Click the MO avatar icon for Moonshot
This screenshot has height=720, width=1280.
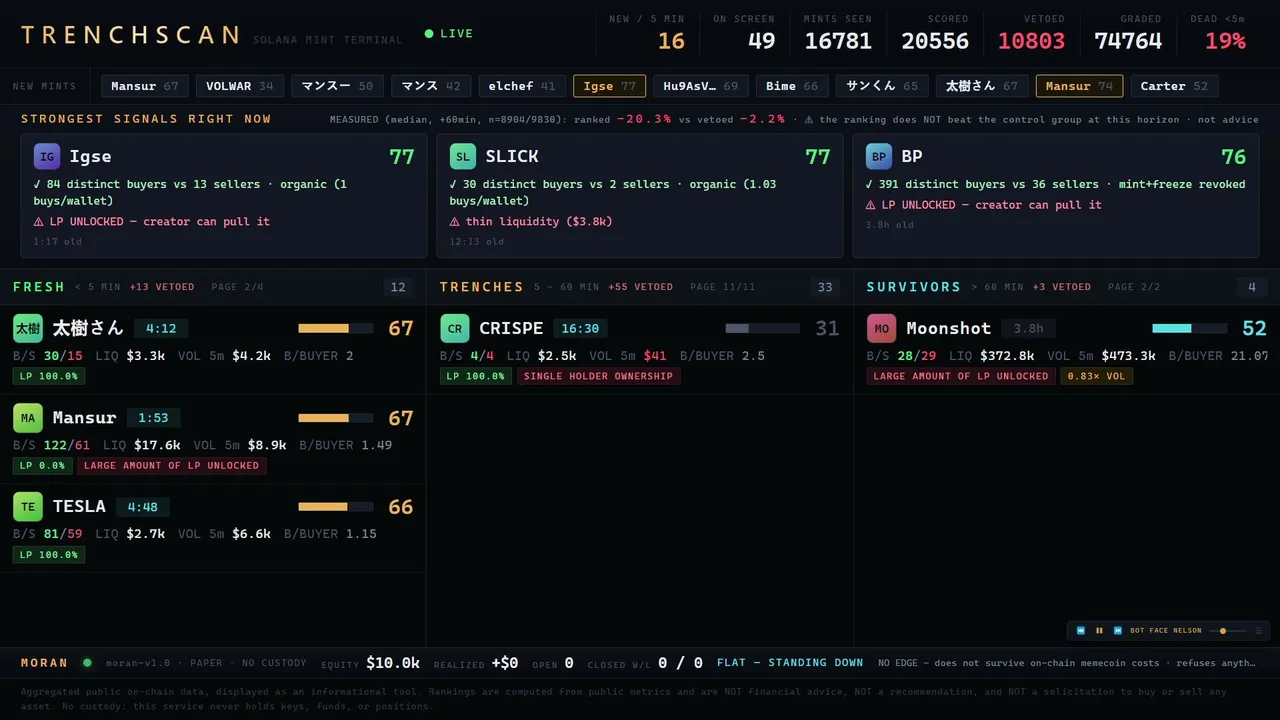pyautogui.click(x=882, y=328)
